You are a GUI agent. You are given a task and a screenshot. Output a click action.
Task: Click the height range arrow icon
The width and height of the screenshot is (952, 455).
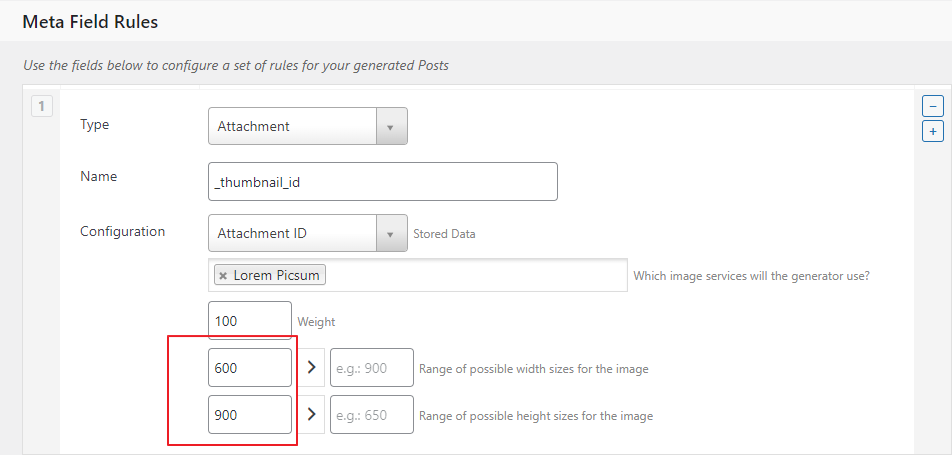pos(311,414)
